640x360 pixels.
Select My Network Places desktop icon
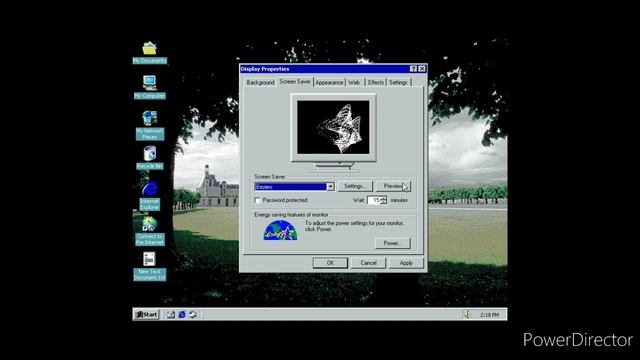pyautogui.click(x=150, y=125)
